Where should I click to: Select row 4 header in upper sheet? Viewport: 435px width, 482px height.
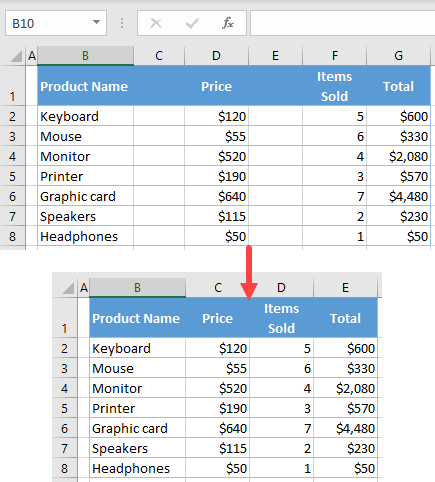(x=13, y=156)
